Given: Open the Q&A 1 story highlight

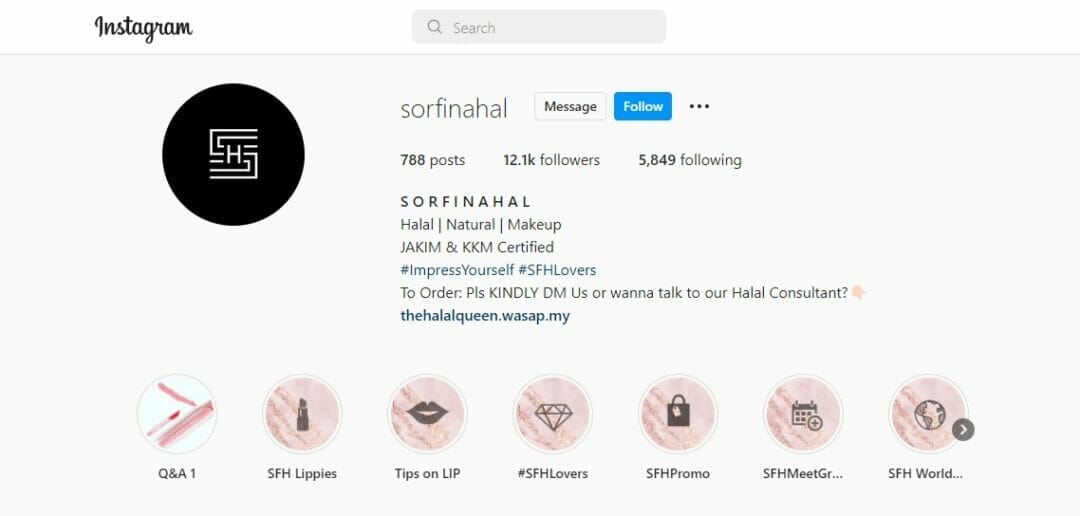Looking at the screenshot, I should tap(177, 414).
